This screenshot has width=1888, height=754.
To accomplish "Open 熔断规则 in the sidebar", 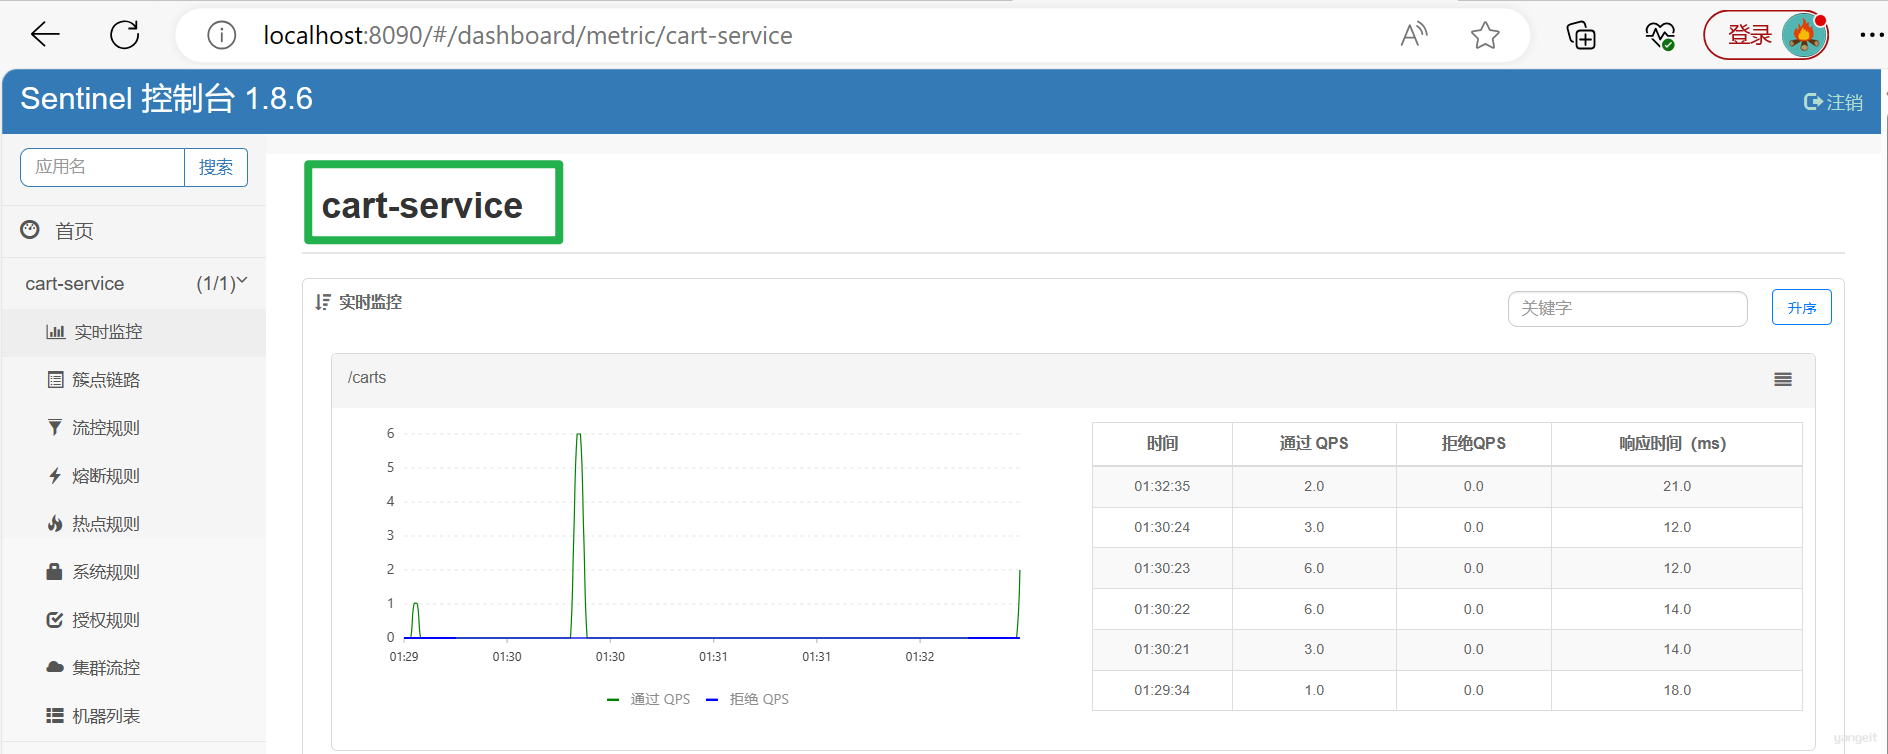I will [133, 476].
